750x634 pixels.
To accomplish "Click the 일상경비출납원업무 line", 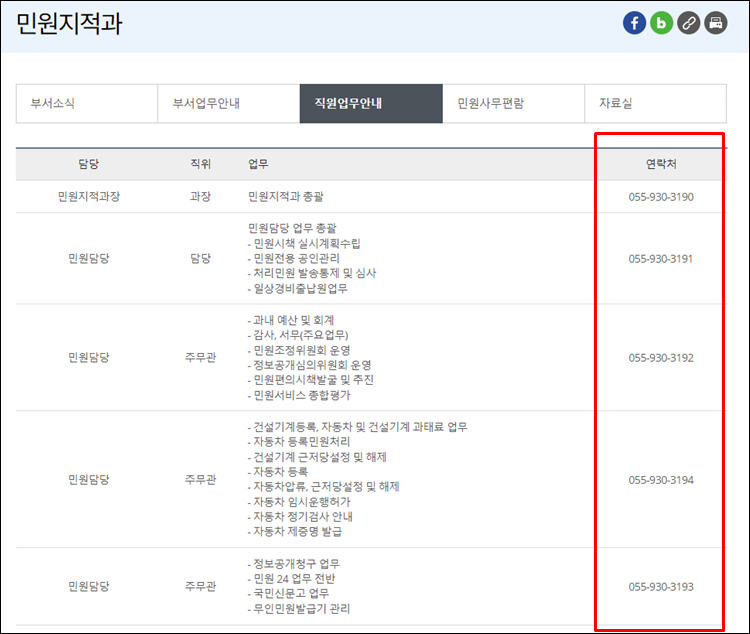I will pyautogui.click(x=298, y=289).
